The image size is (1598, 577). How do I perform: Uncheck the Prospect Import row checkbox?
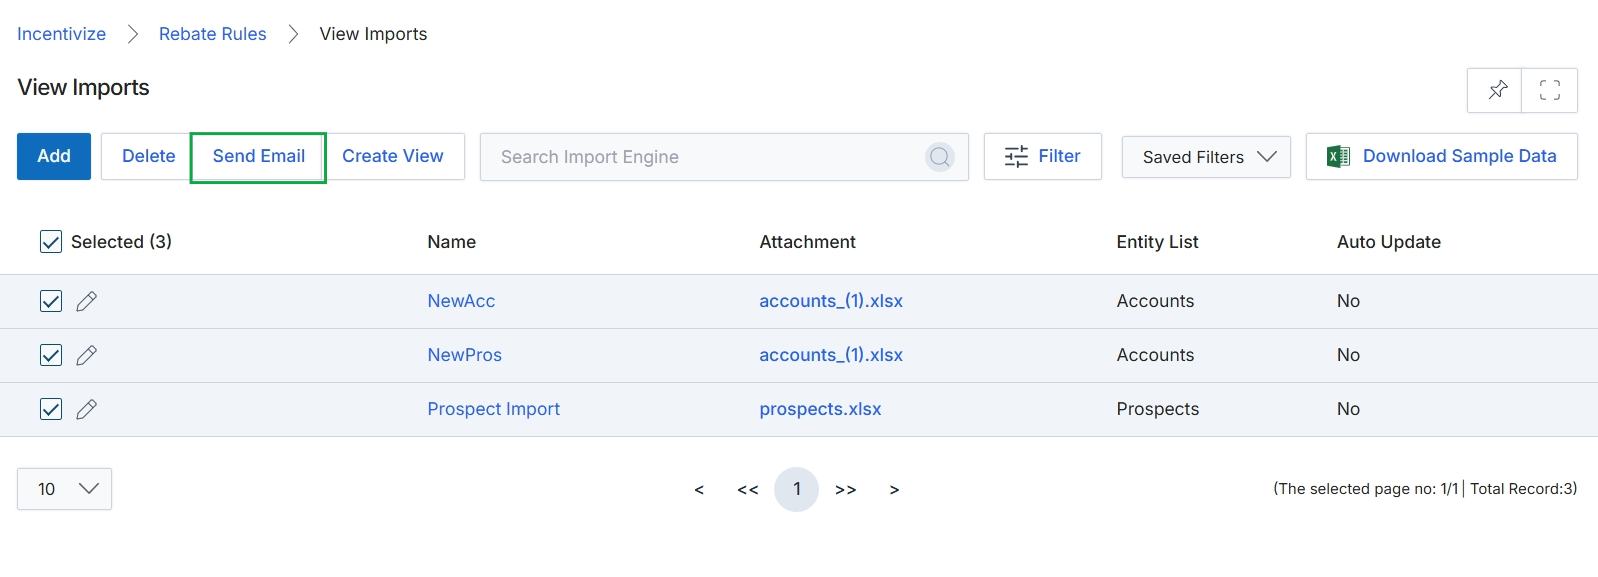pyautogui.click(x=51, y=409)
